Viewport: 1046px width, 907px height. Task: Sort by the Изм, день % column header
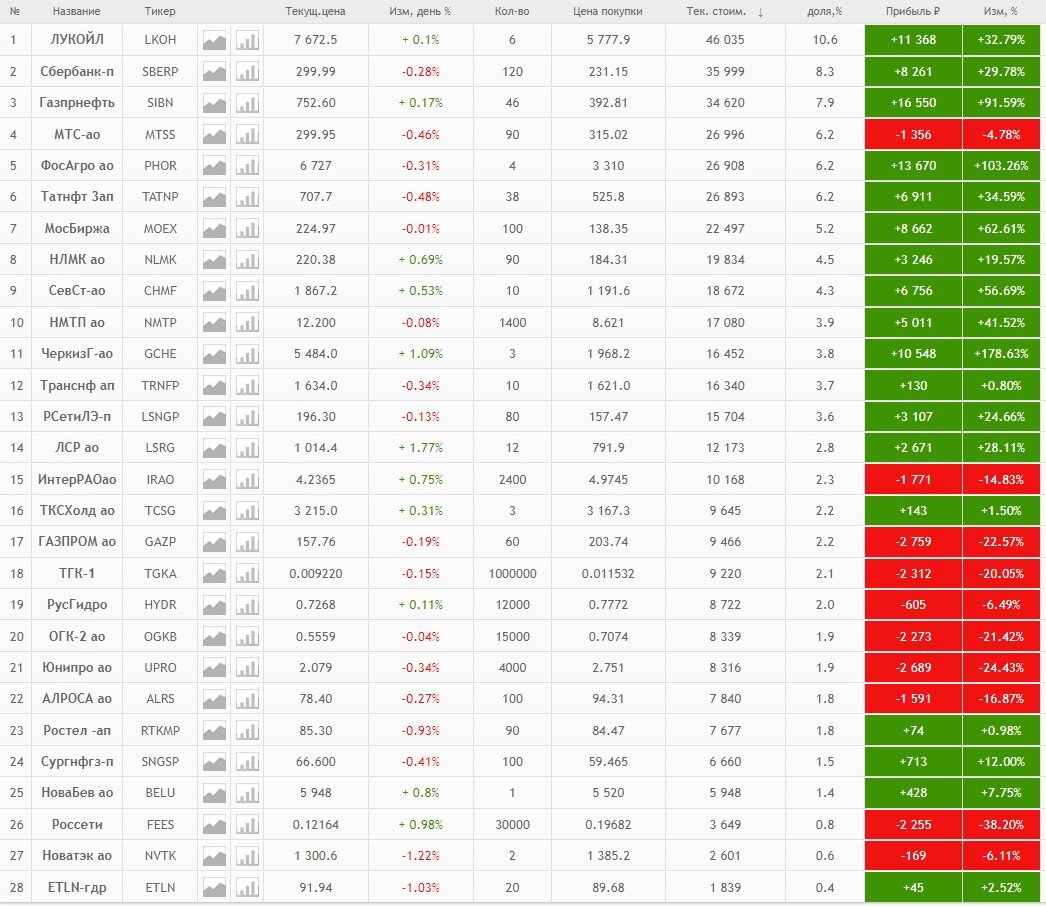click(420, 11)
